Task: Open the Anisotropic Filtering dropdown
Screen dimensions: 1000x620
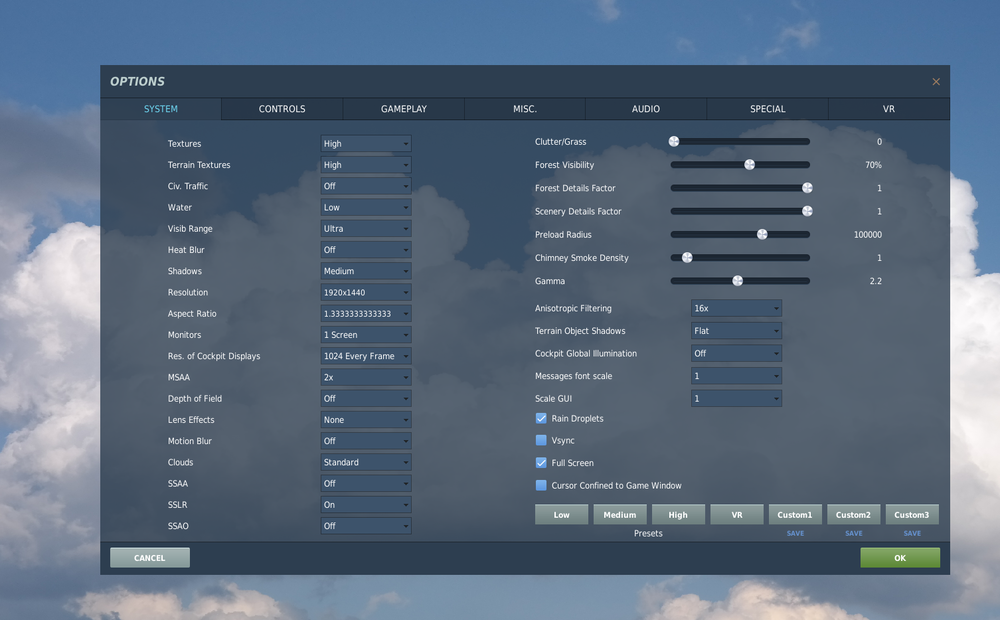Action: click(x=736, y=308)
